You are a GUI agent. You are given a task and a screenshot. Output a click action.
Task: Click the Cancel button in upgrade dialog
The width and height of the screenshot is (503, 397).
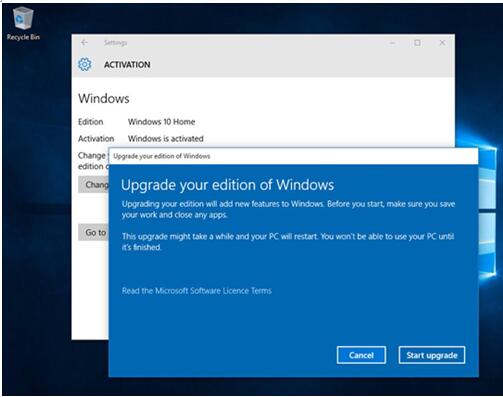(x=361, y=355)
